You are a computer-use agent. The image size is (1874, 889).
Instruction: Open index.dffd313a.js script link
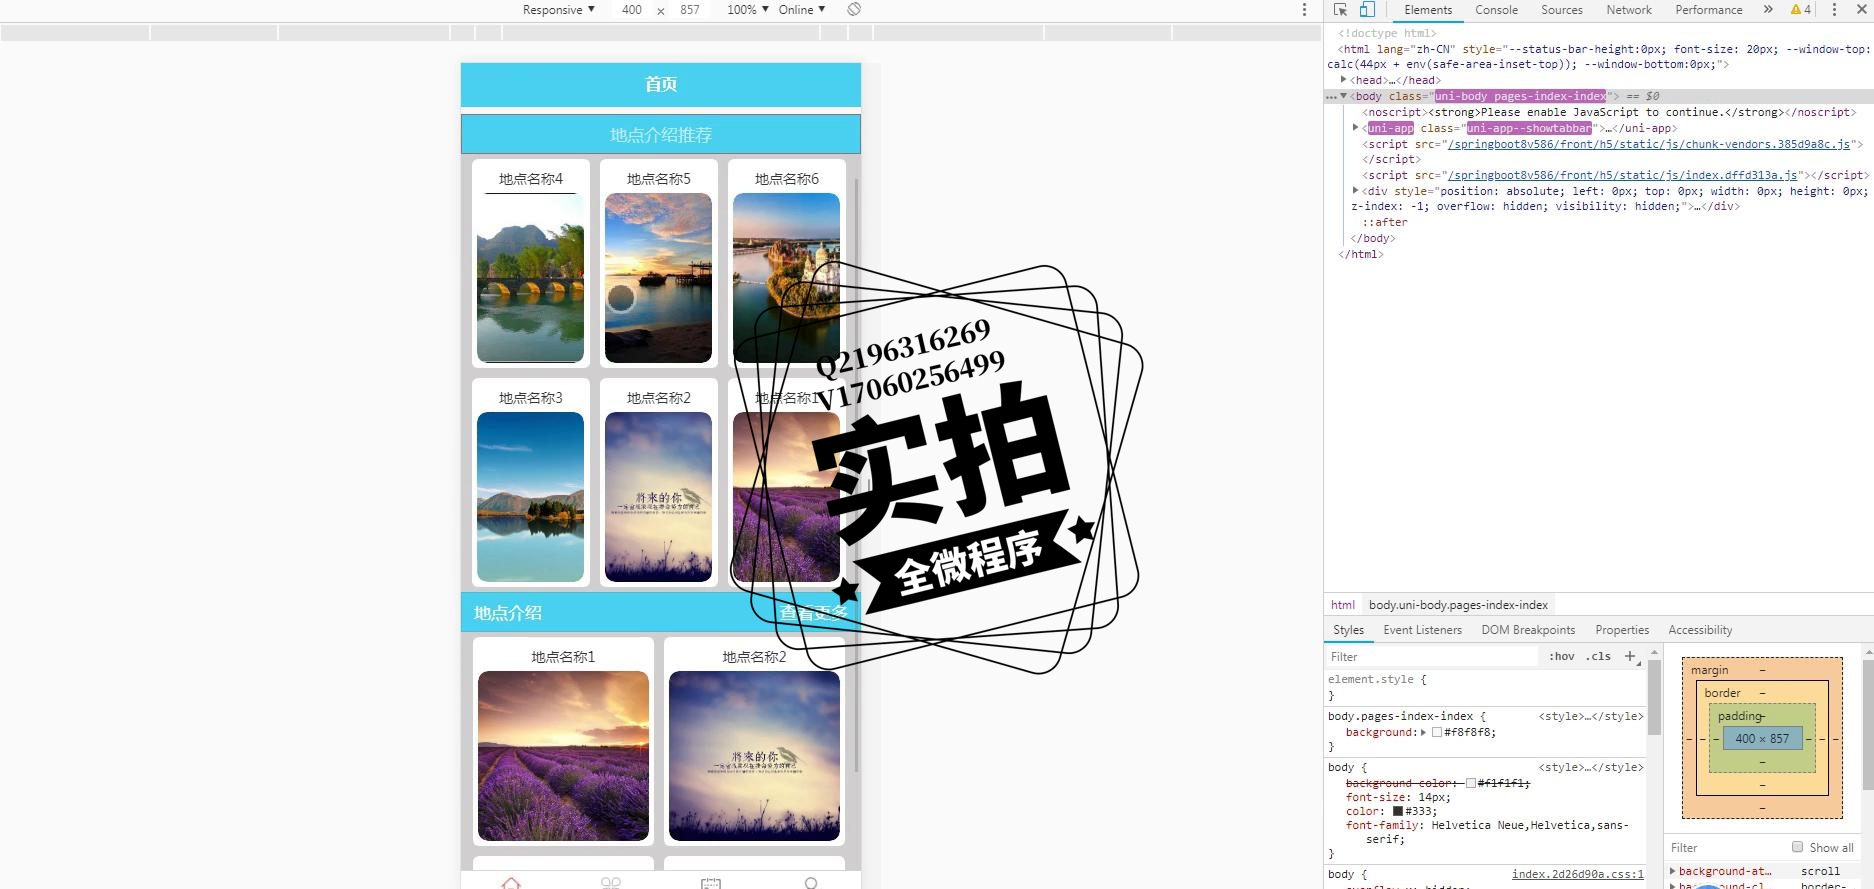click(1622, 175)
